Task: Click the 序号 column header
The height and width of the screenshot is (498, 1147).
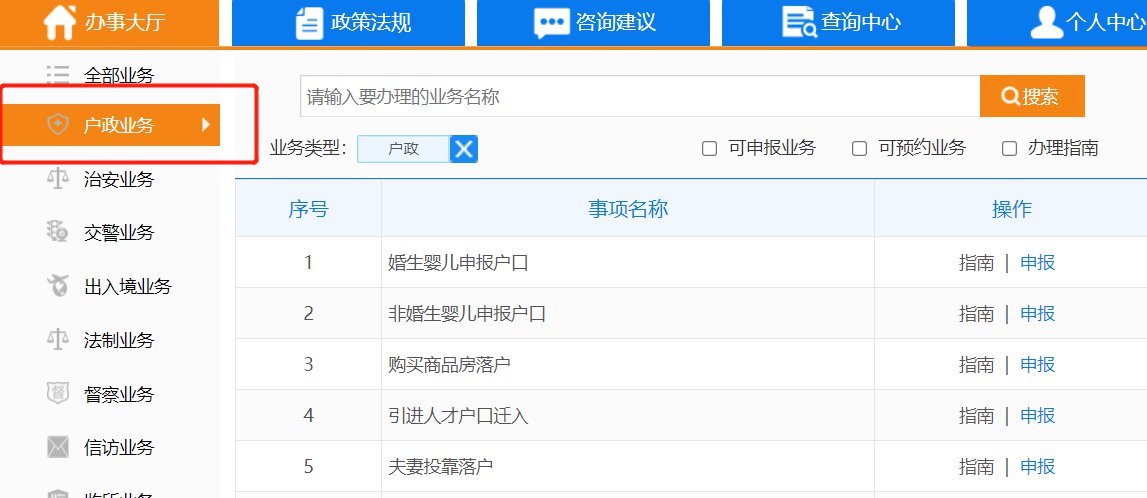Action: pyautogui.click(x=308, y=210)
